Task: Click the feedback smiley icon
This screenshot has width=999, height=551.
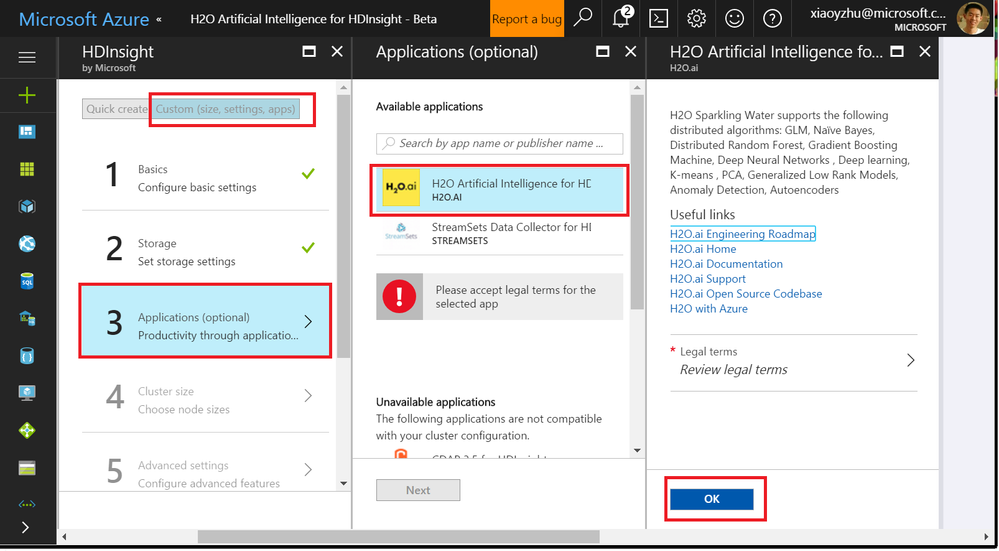Action: click(735, 18)
